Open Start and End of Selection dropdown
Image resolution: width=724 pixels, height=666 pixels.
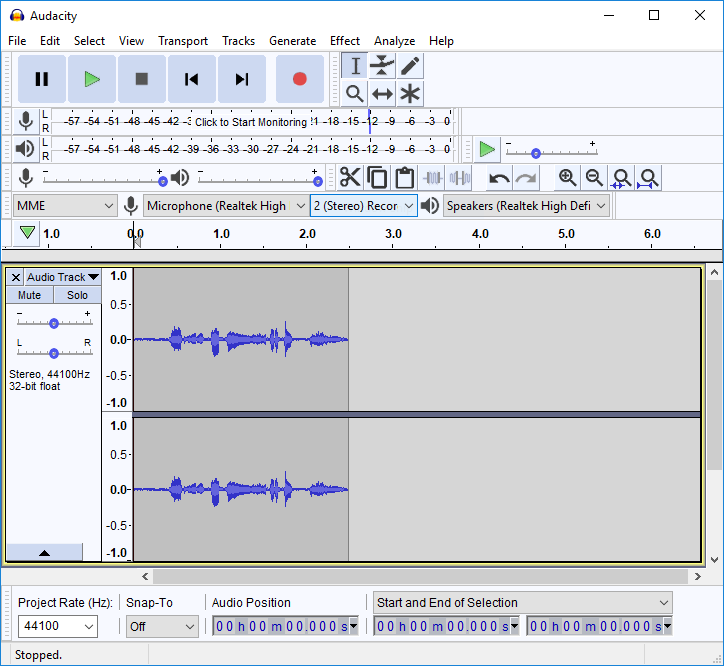pyautogui.click(x=523, y=602)
